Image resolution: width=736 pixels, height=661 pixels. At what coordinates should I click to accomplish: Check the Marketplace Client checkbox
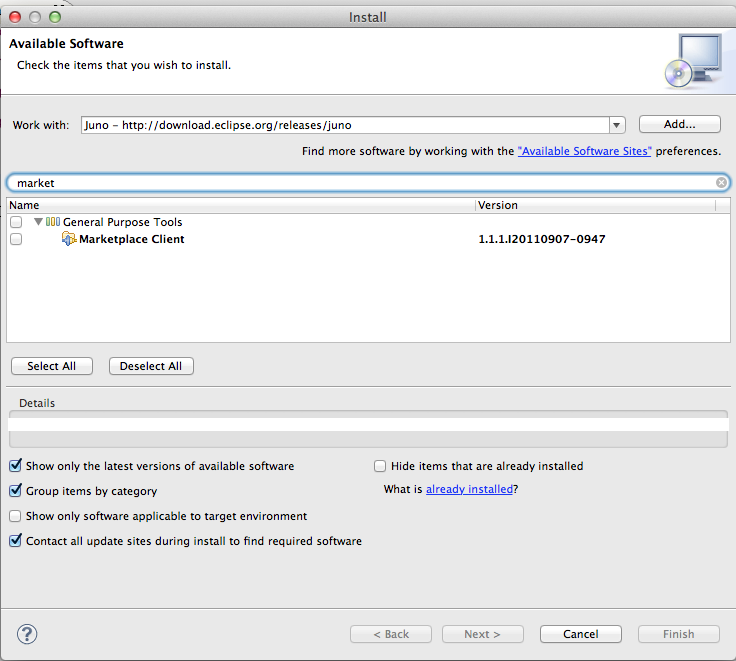[x=16, y=239]
